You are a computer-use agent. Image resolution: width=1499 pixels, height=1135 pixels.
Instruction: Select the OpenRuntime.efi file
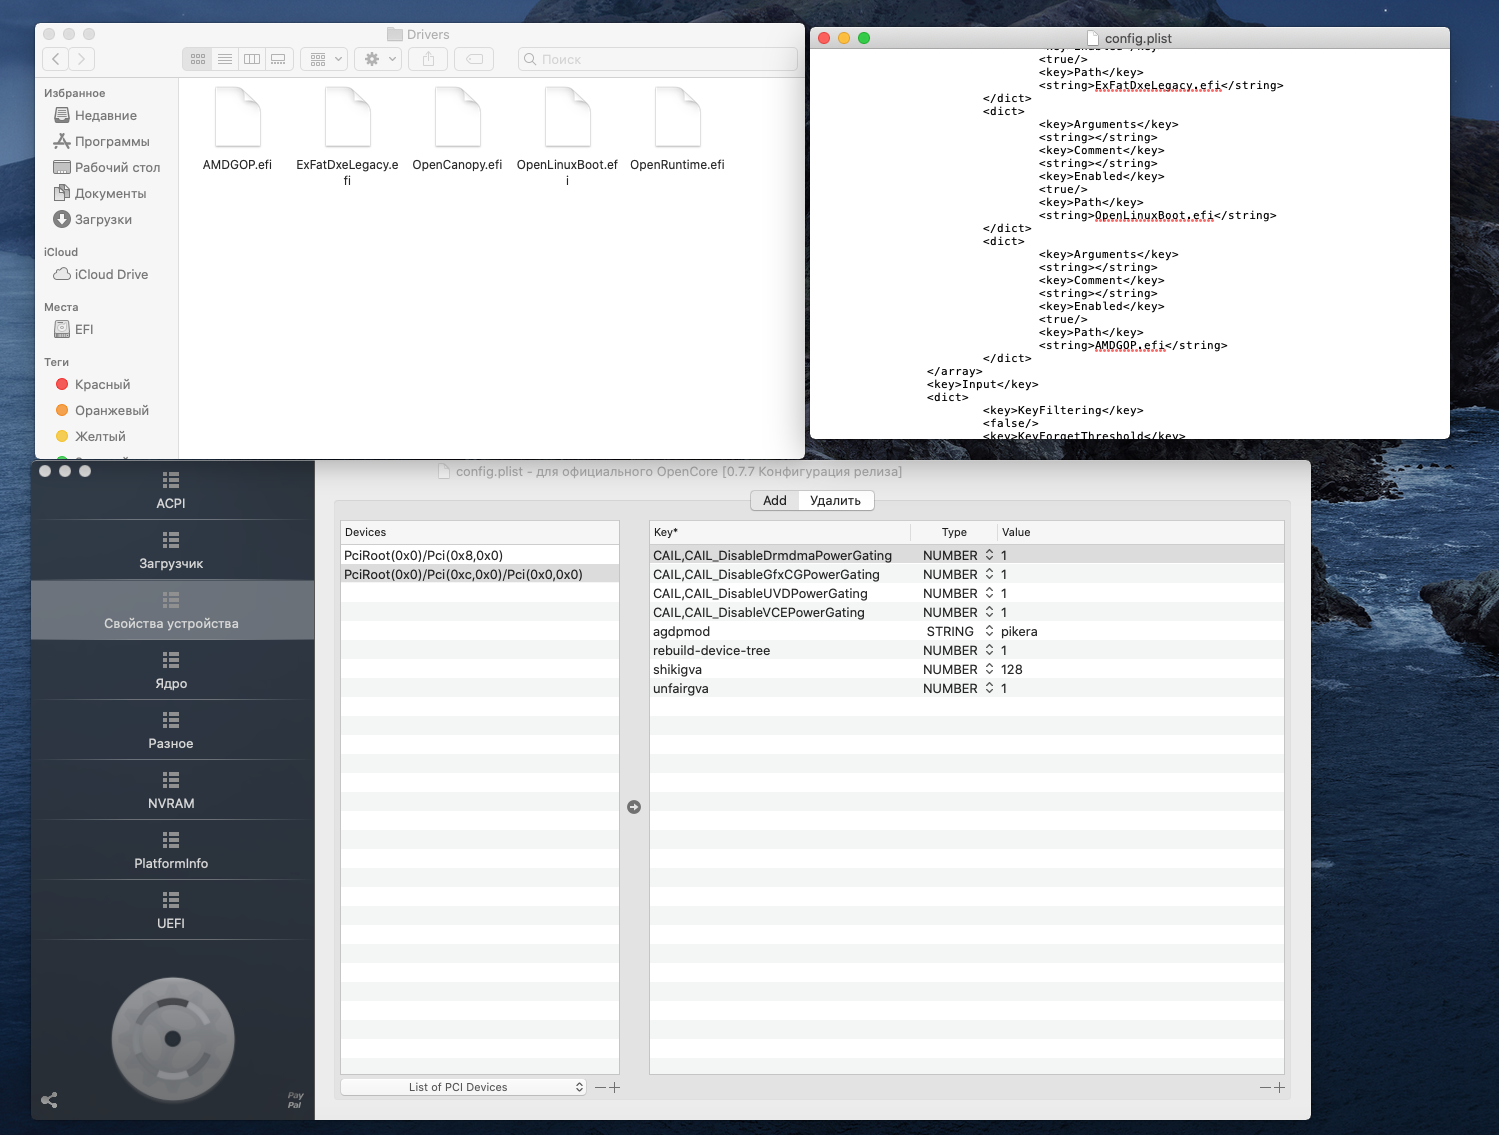pos(677,128)
